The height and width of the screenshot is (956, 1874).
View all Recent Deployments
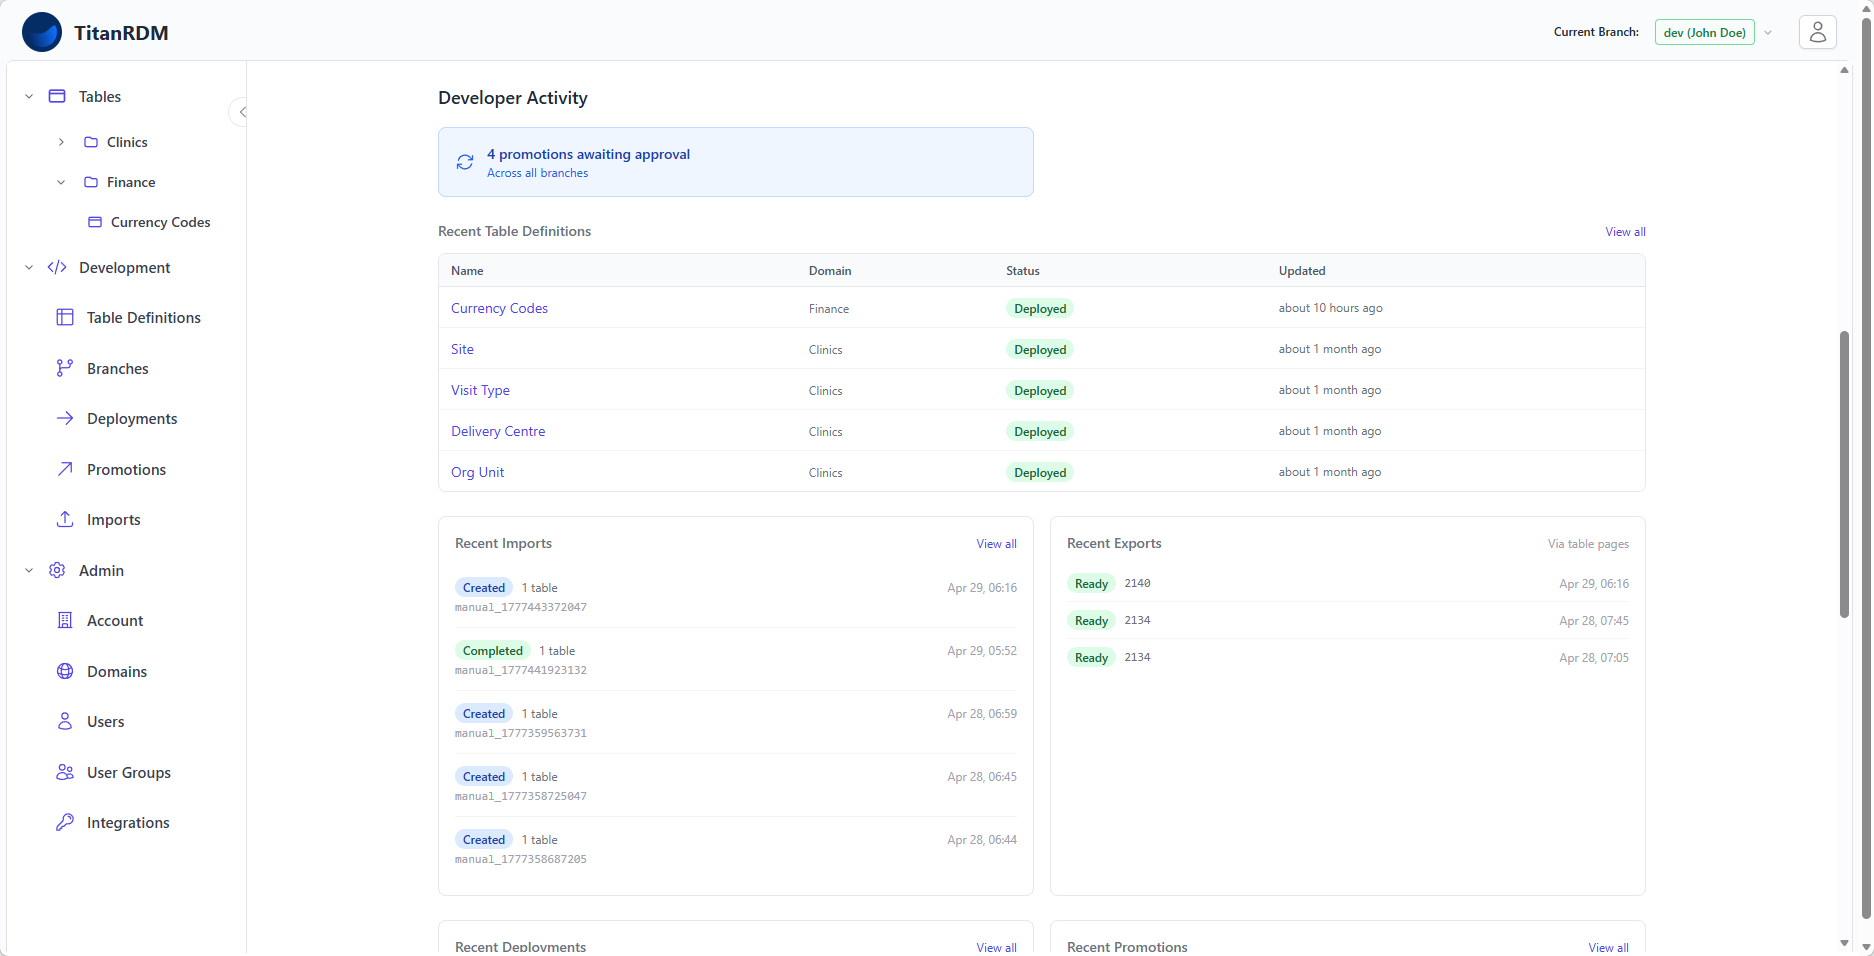[996, 947]
